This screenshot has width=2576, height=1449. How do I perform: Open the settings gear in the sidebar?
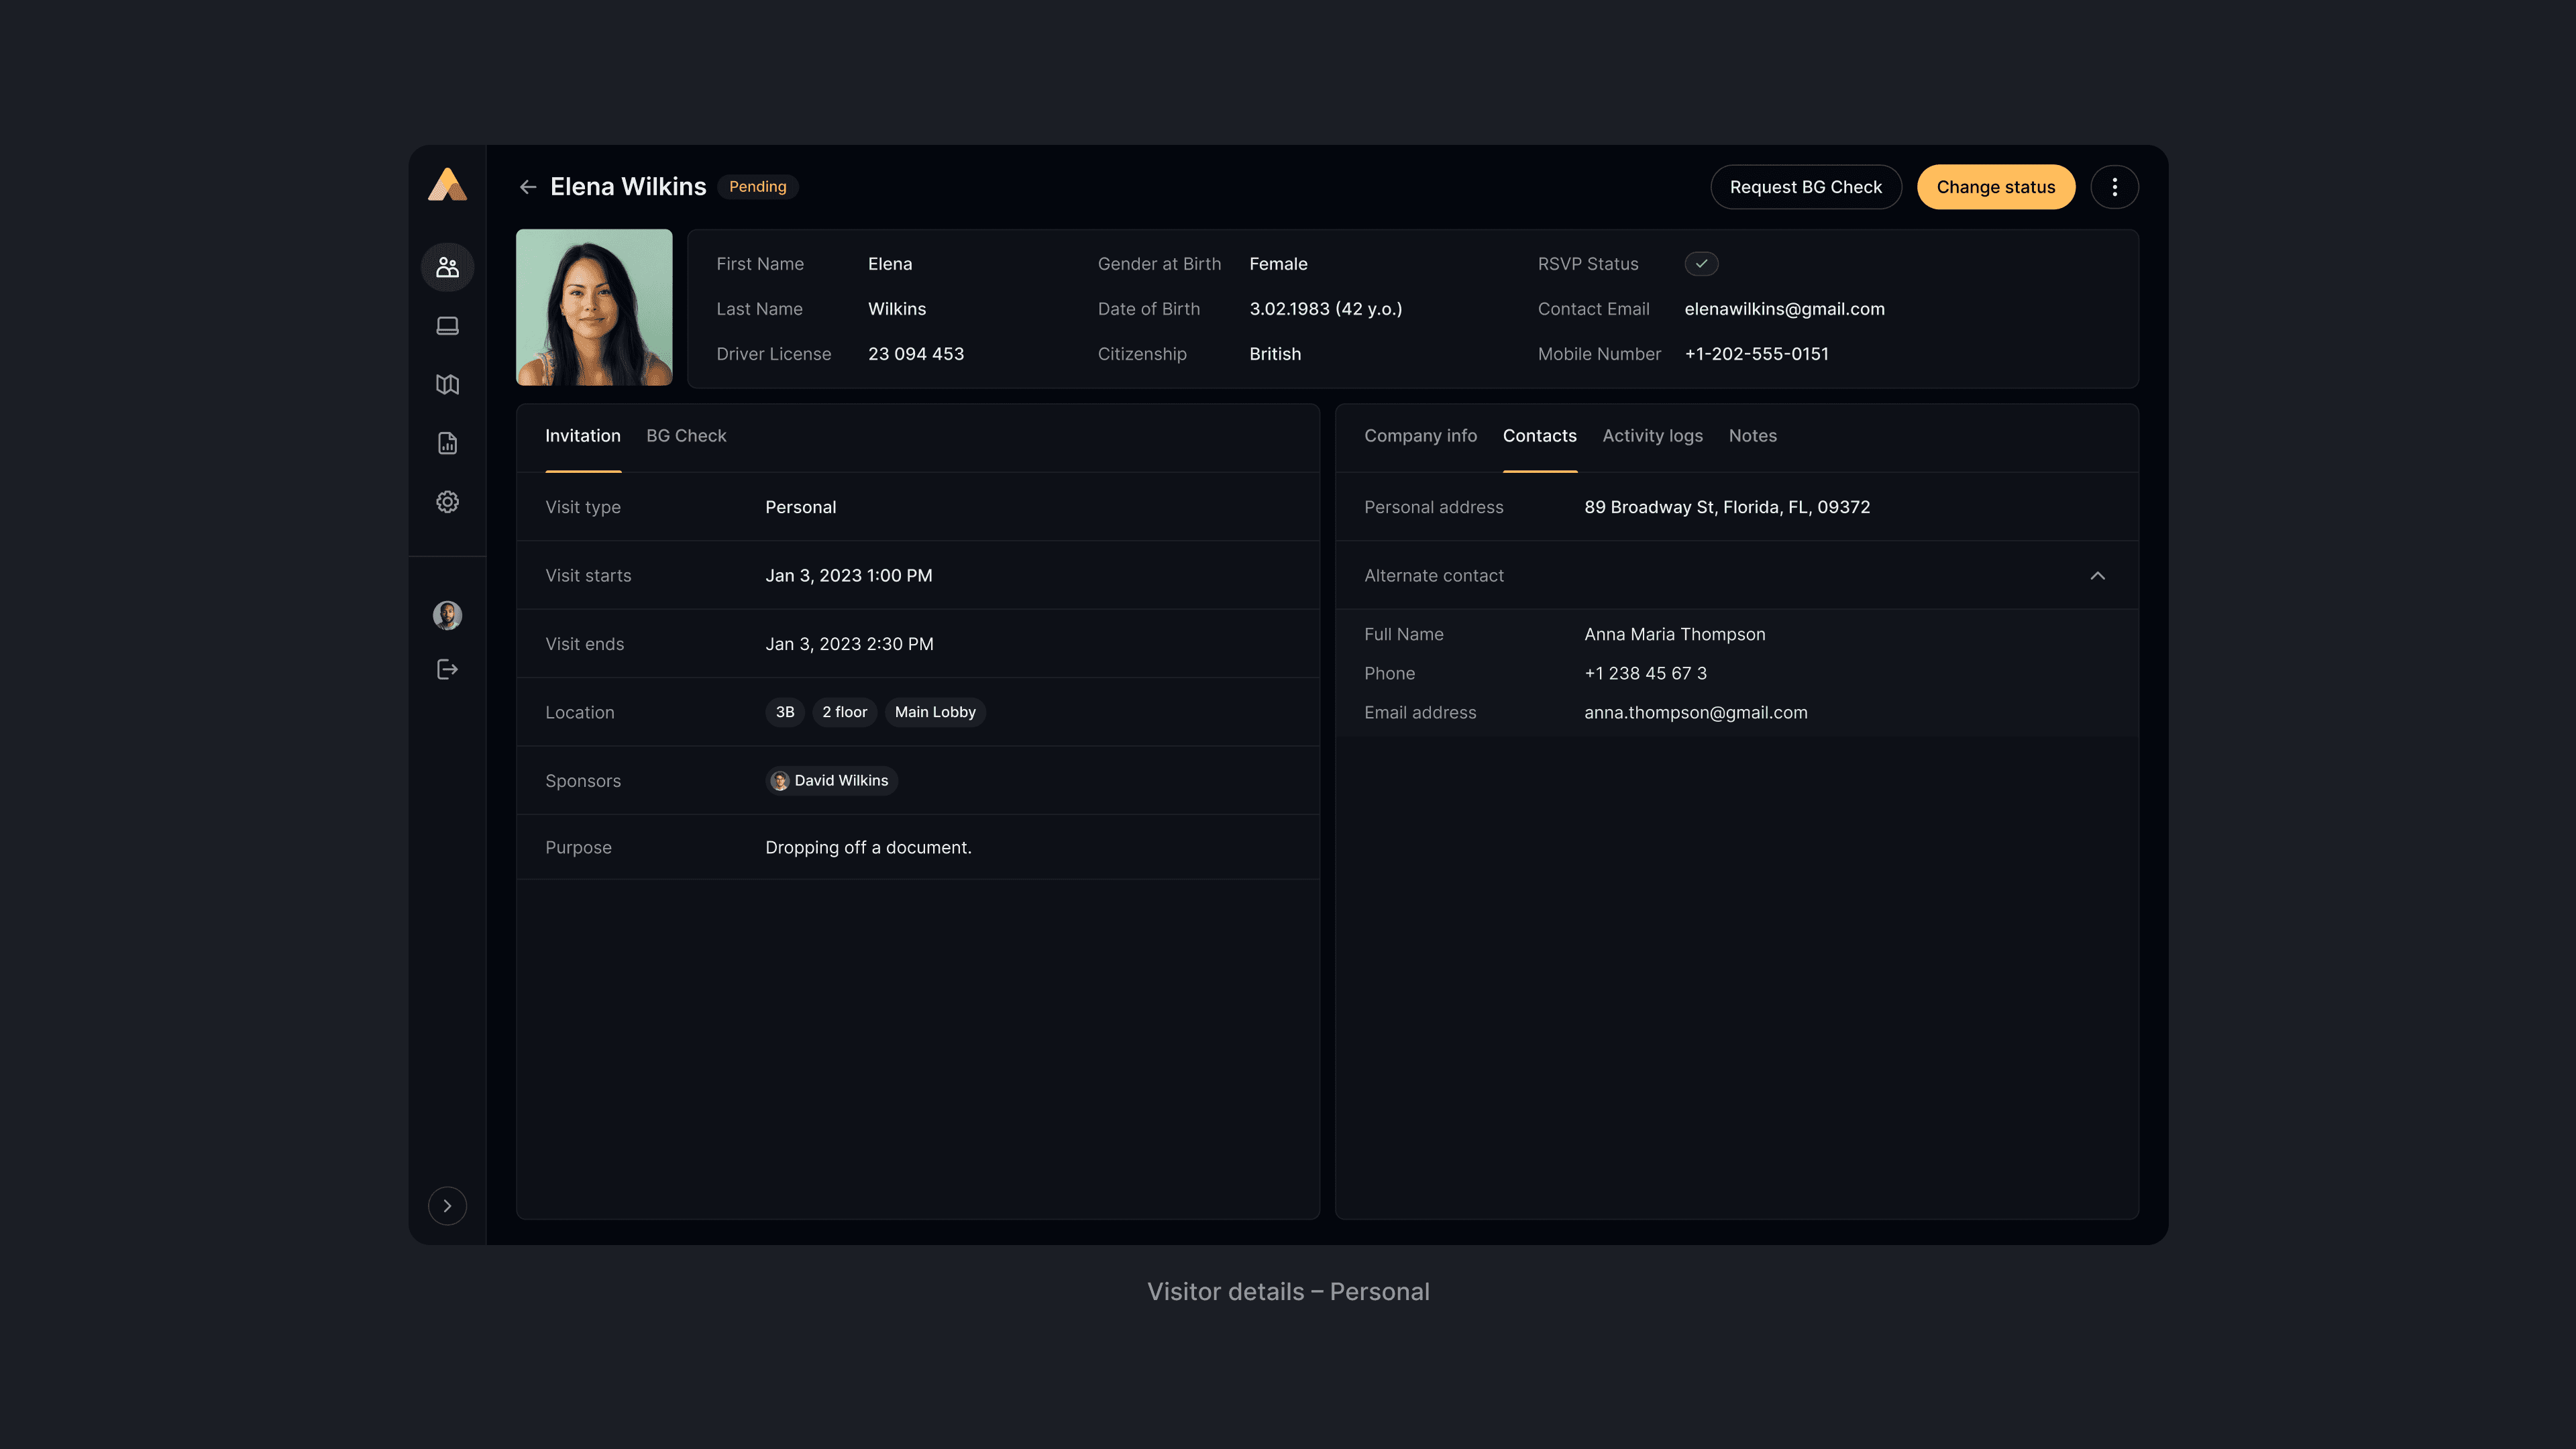pyautogui.click(x=447, y=502)
